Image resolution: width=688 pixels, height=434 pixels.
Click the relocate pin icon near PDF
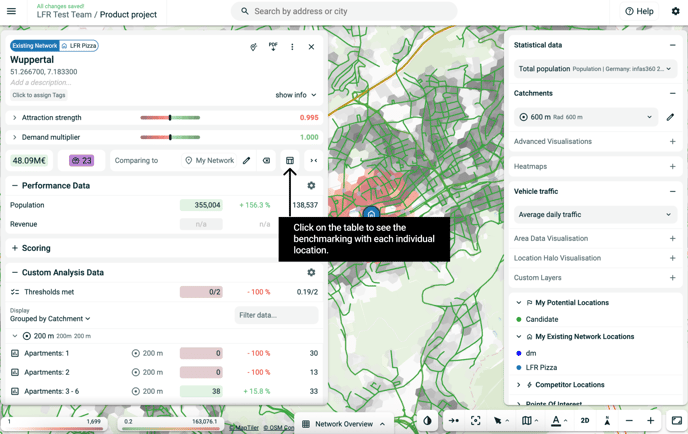pos(254,47)
